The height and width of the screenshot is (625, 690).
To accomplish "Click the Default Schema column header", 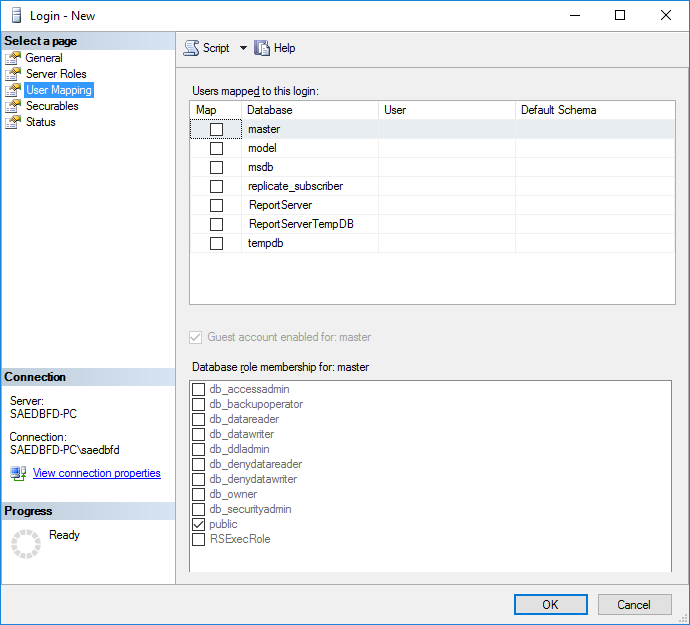I will (x=594, y=110).
